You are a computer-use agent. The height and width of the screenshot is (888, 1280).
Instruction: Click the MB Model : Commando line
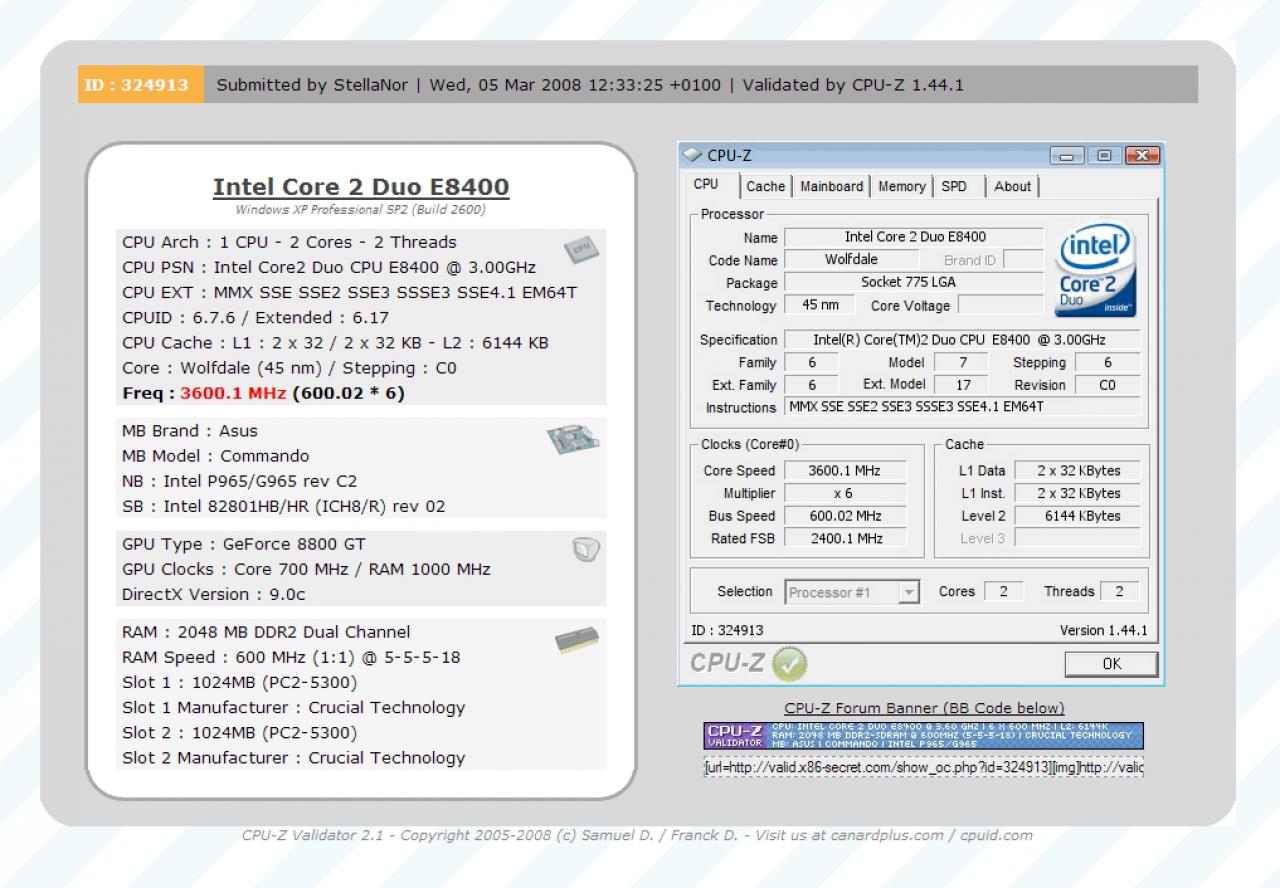pyautogui.click(x=216, y=456)
